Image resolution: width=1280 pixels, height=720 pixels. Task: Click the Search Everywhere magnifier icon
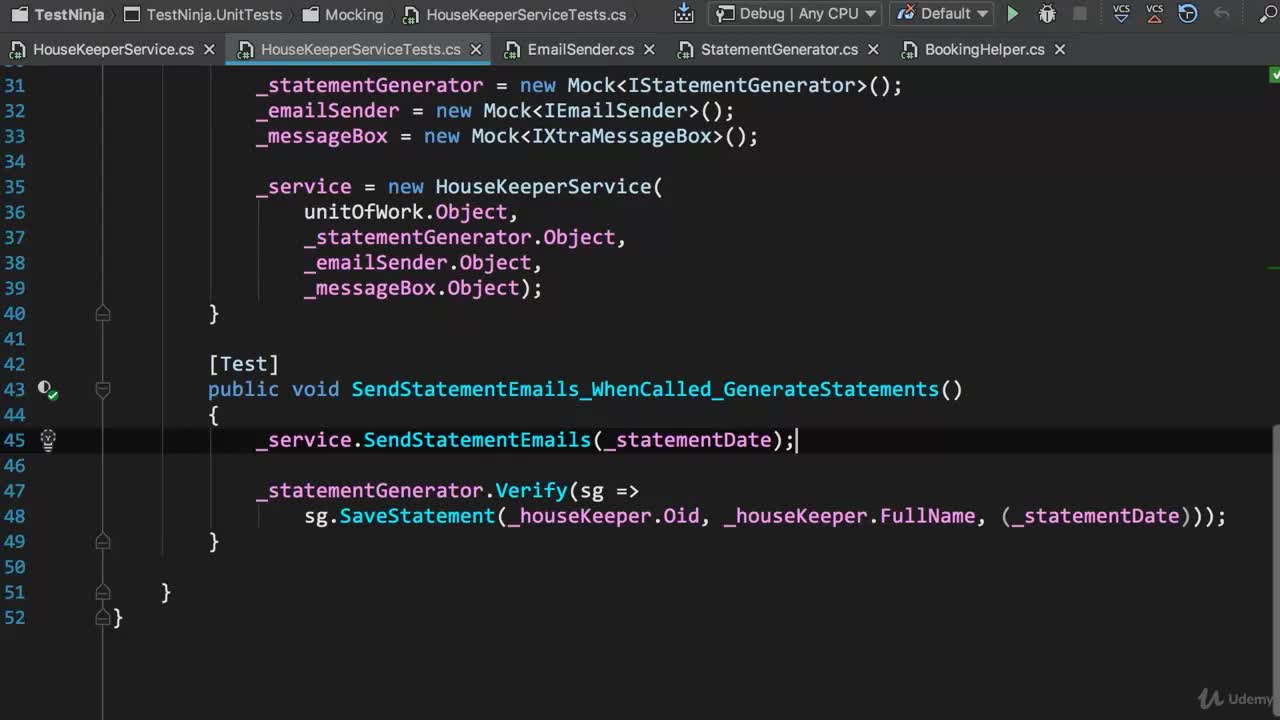click(1267, 14)
